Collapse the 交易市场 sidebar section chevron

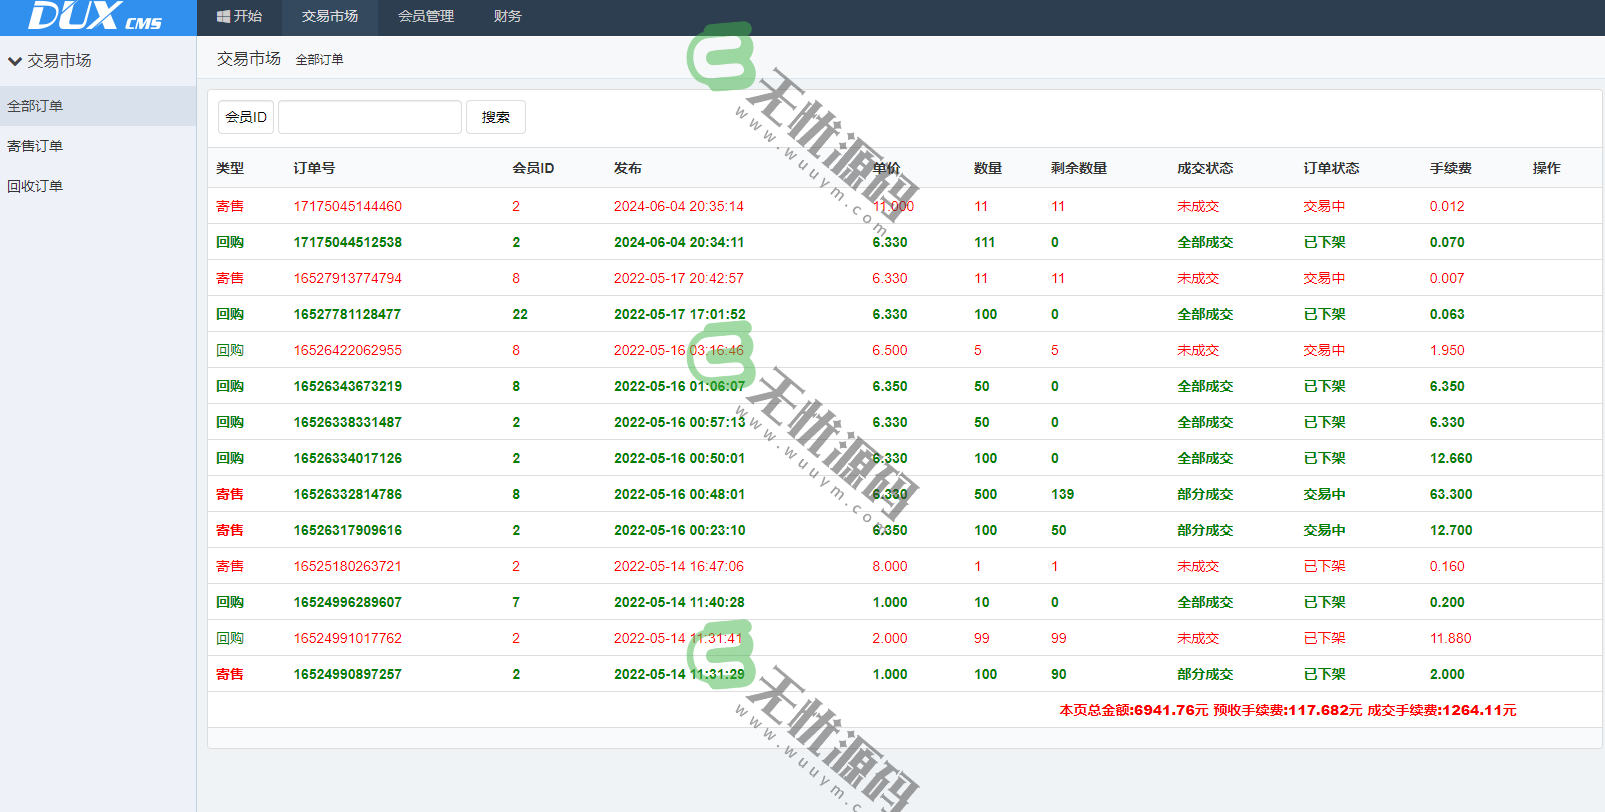pyautogui.click(x=15, y=61)
